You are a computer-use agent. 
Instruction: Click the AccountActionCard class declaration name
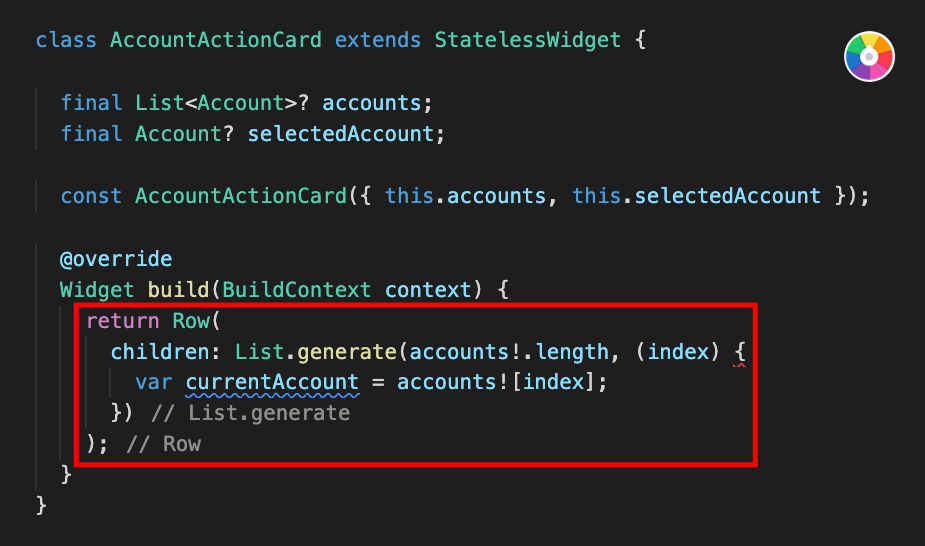coord(216,40)
